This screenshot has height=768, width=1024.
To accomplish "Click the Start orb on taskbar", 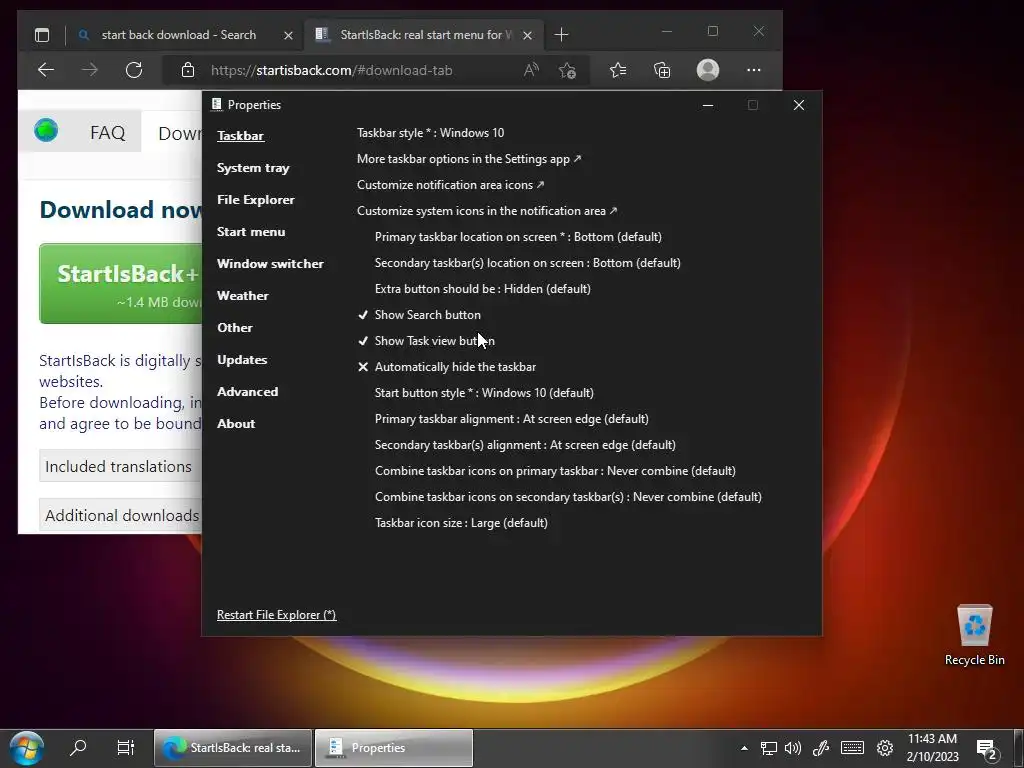I will [x=27, y=748].
